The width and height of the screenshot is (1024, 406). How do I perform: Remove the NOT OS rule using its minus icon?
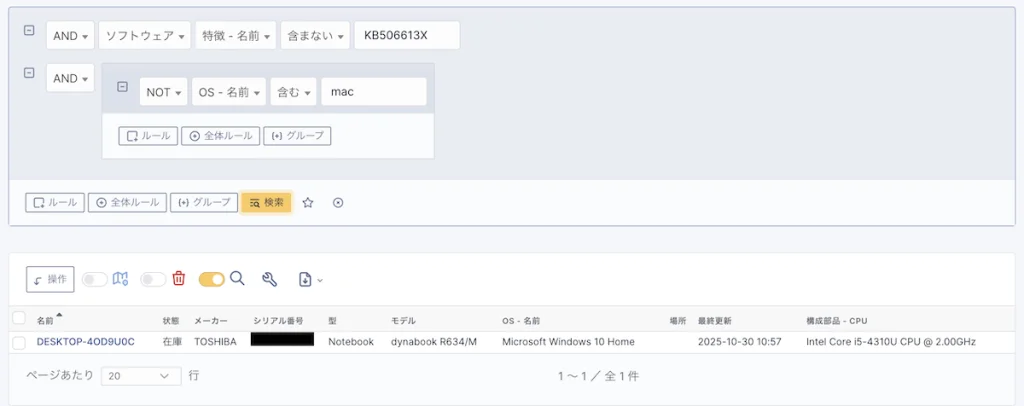(x=122, y=87)
